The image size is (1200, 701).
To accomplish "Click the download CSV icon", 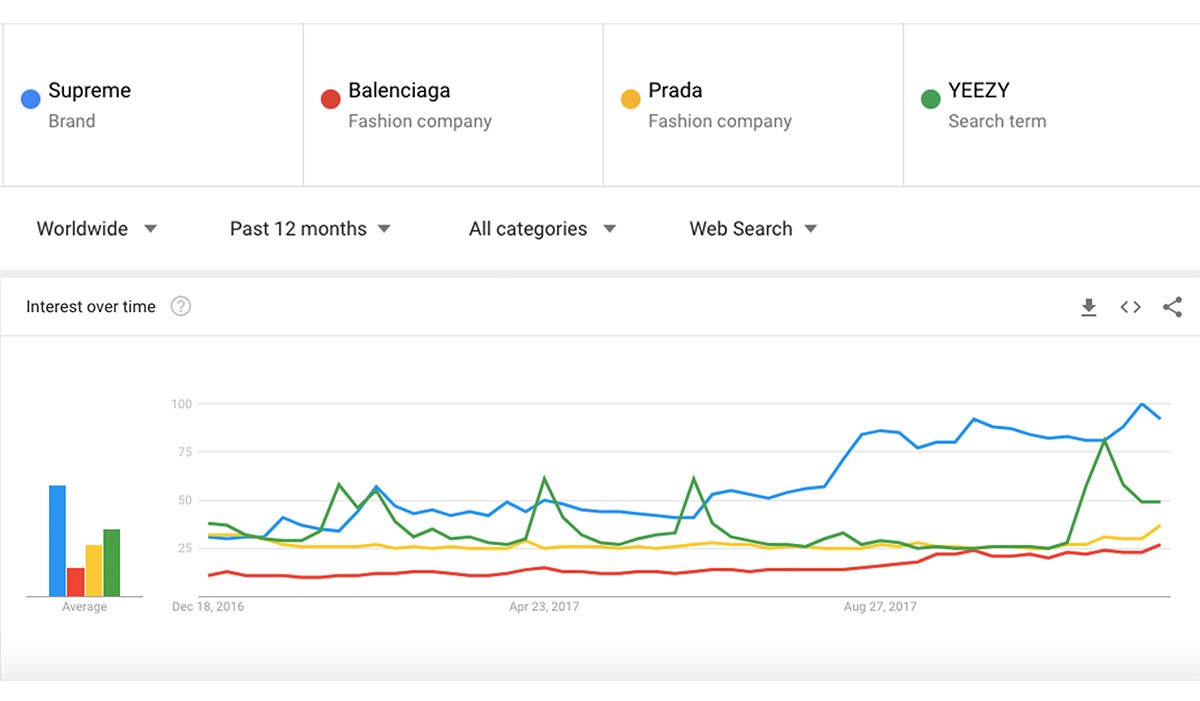I will click(1089, 308).
